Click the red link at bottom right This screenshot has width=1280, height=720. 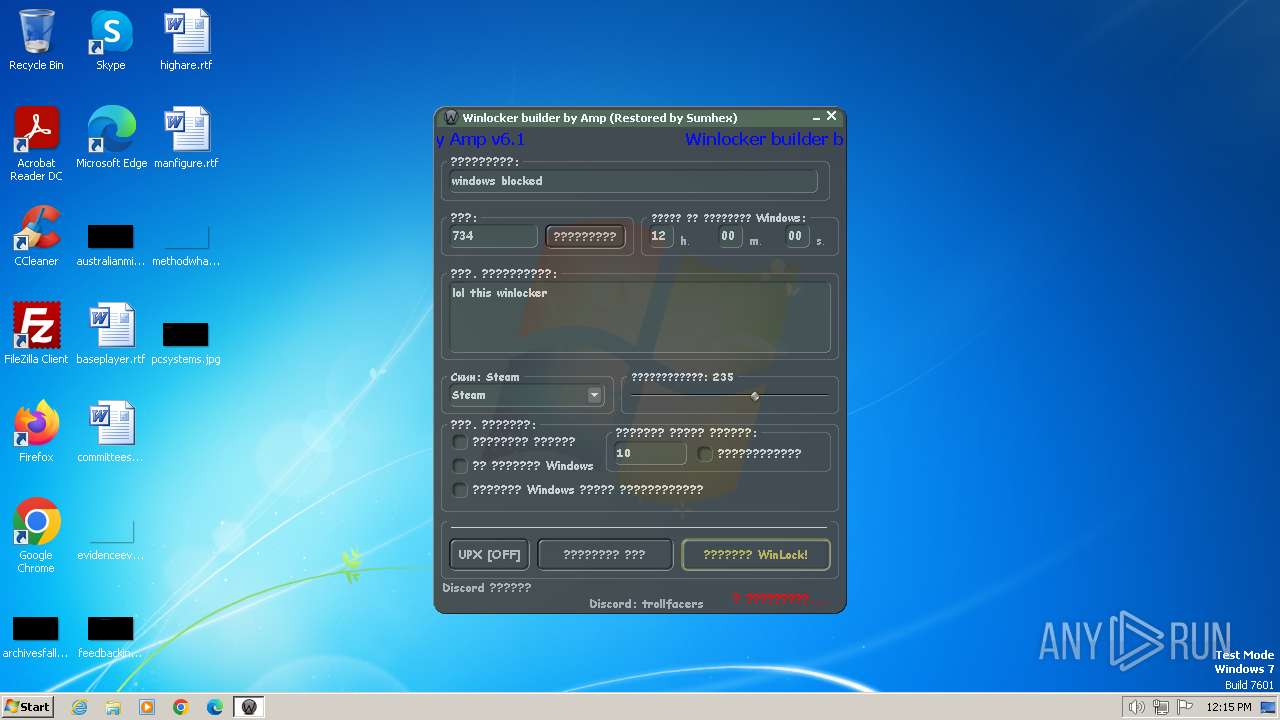(x=779, y=599)
